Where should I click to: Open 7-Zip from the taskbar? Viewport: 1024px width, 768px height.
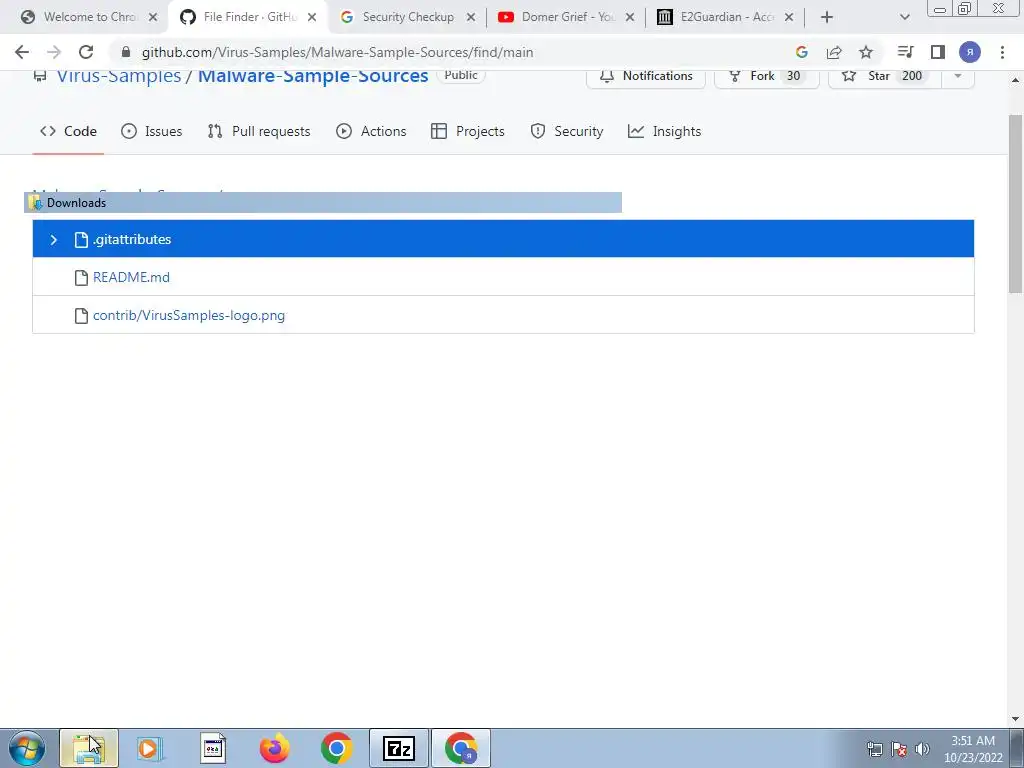399,748
